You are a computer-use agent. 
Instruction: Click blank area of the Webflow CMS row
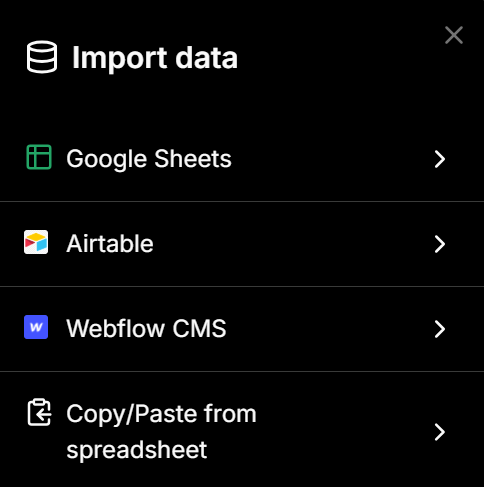330,329
